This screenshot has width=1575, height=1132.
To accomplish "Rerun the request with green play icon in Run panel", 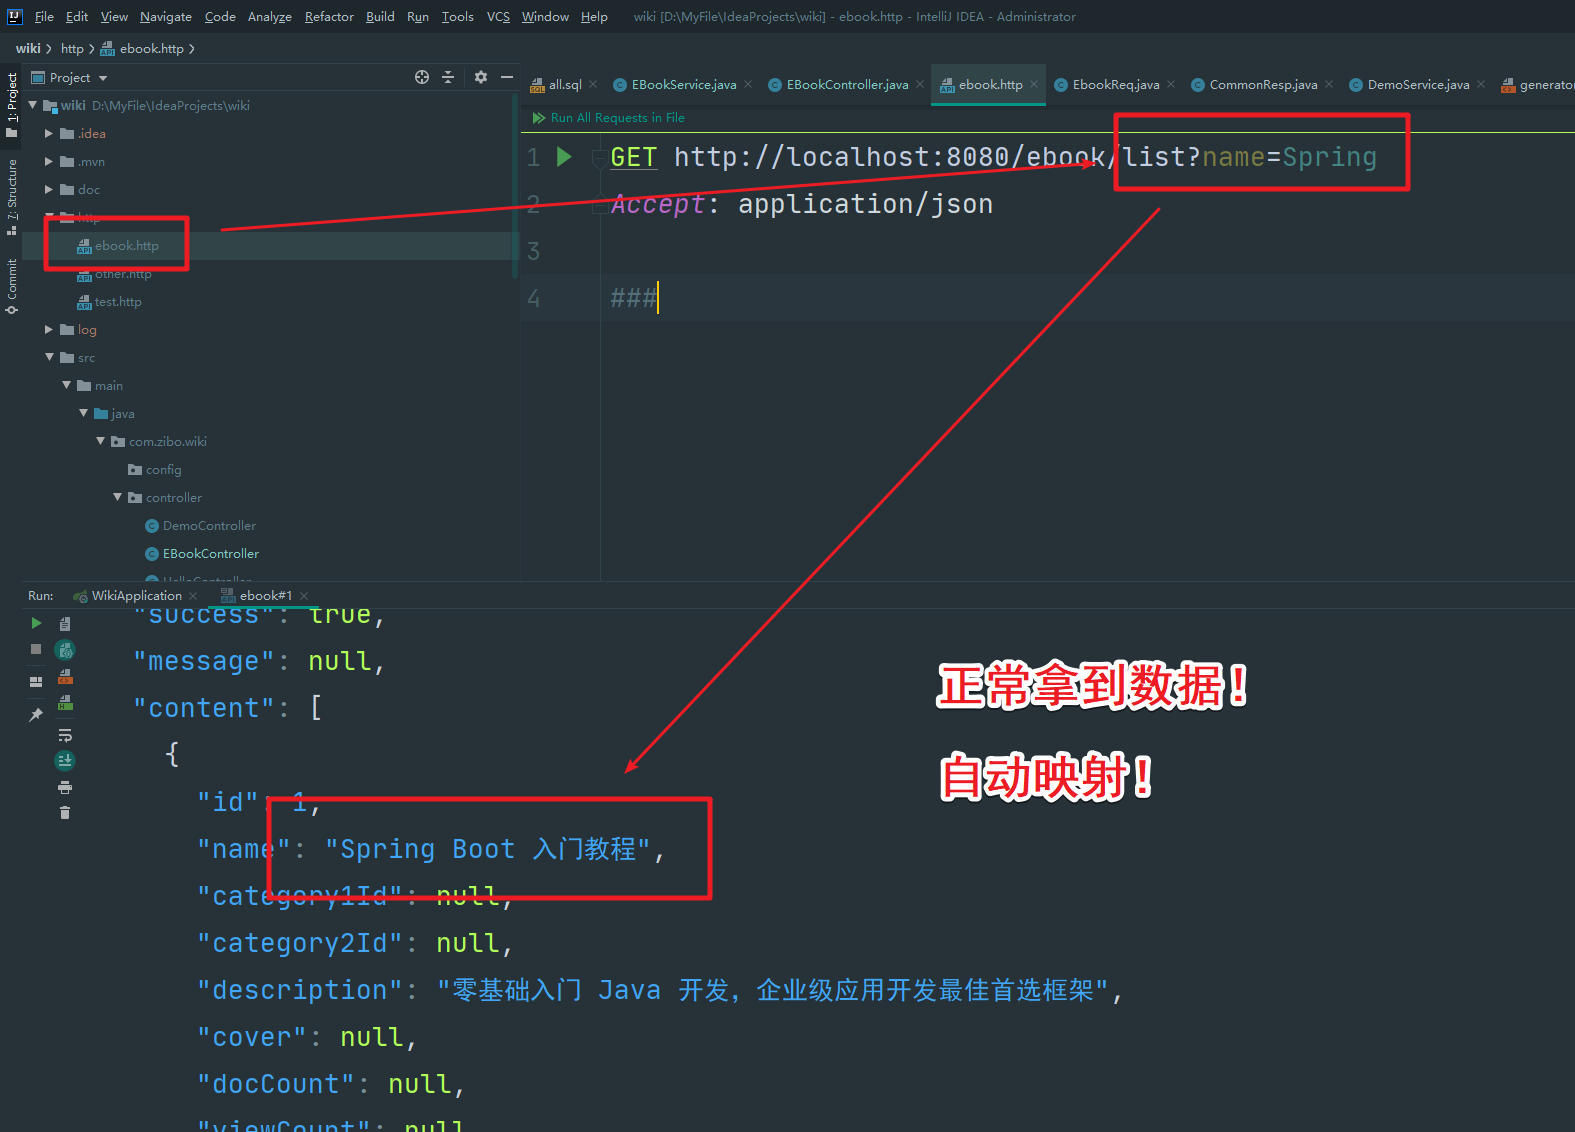I will [x=36, y=623].
